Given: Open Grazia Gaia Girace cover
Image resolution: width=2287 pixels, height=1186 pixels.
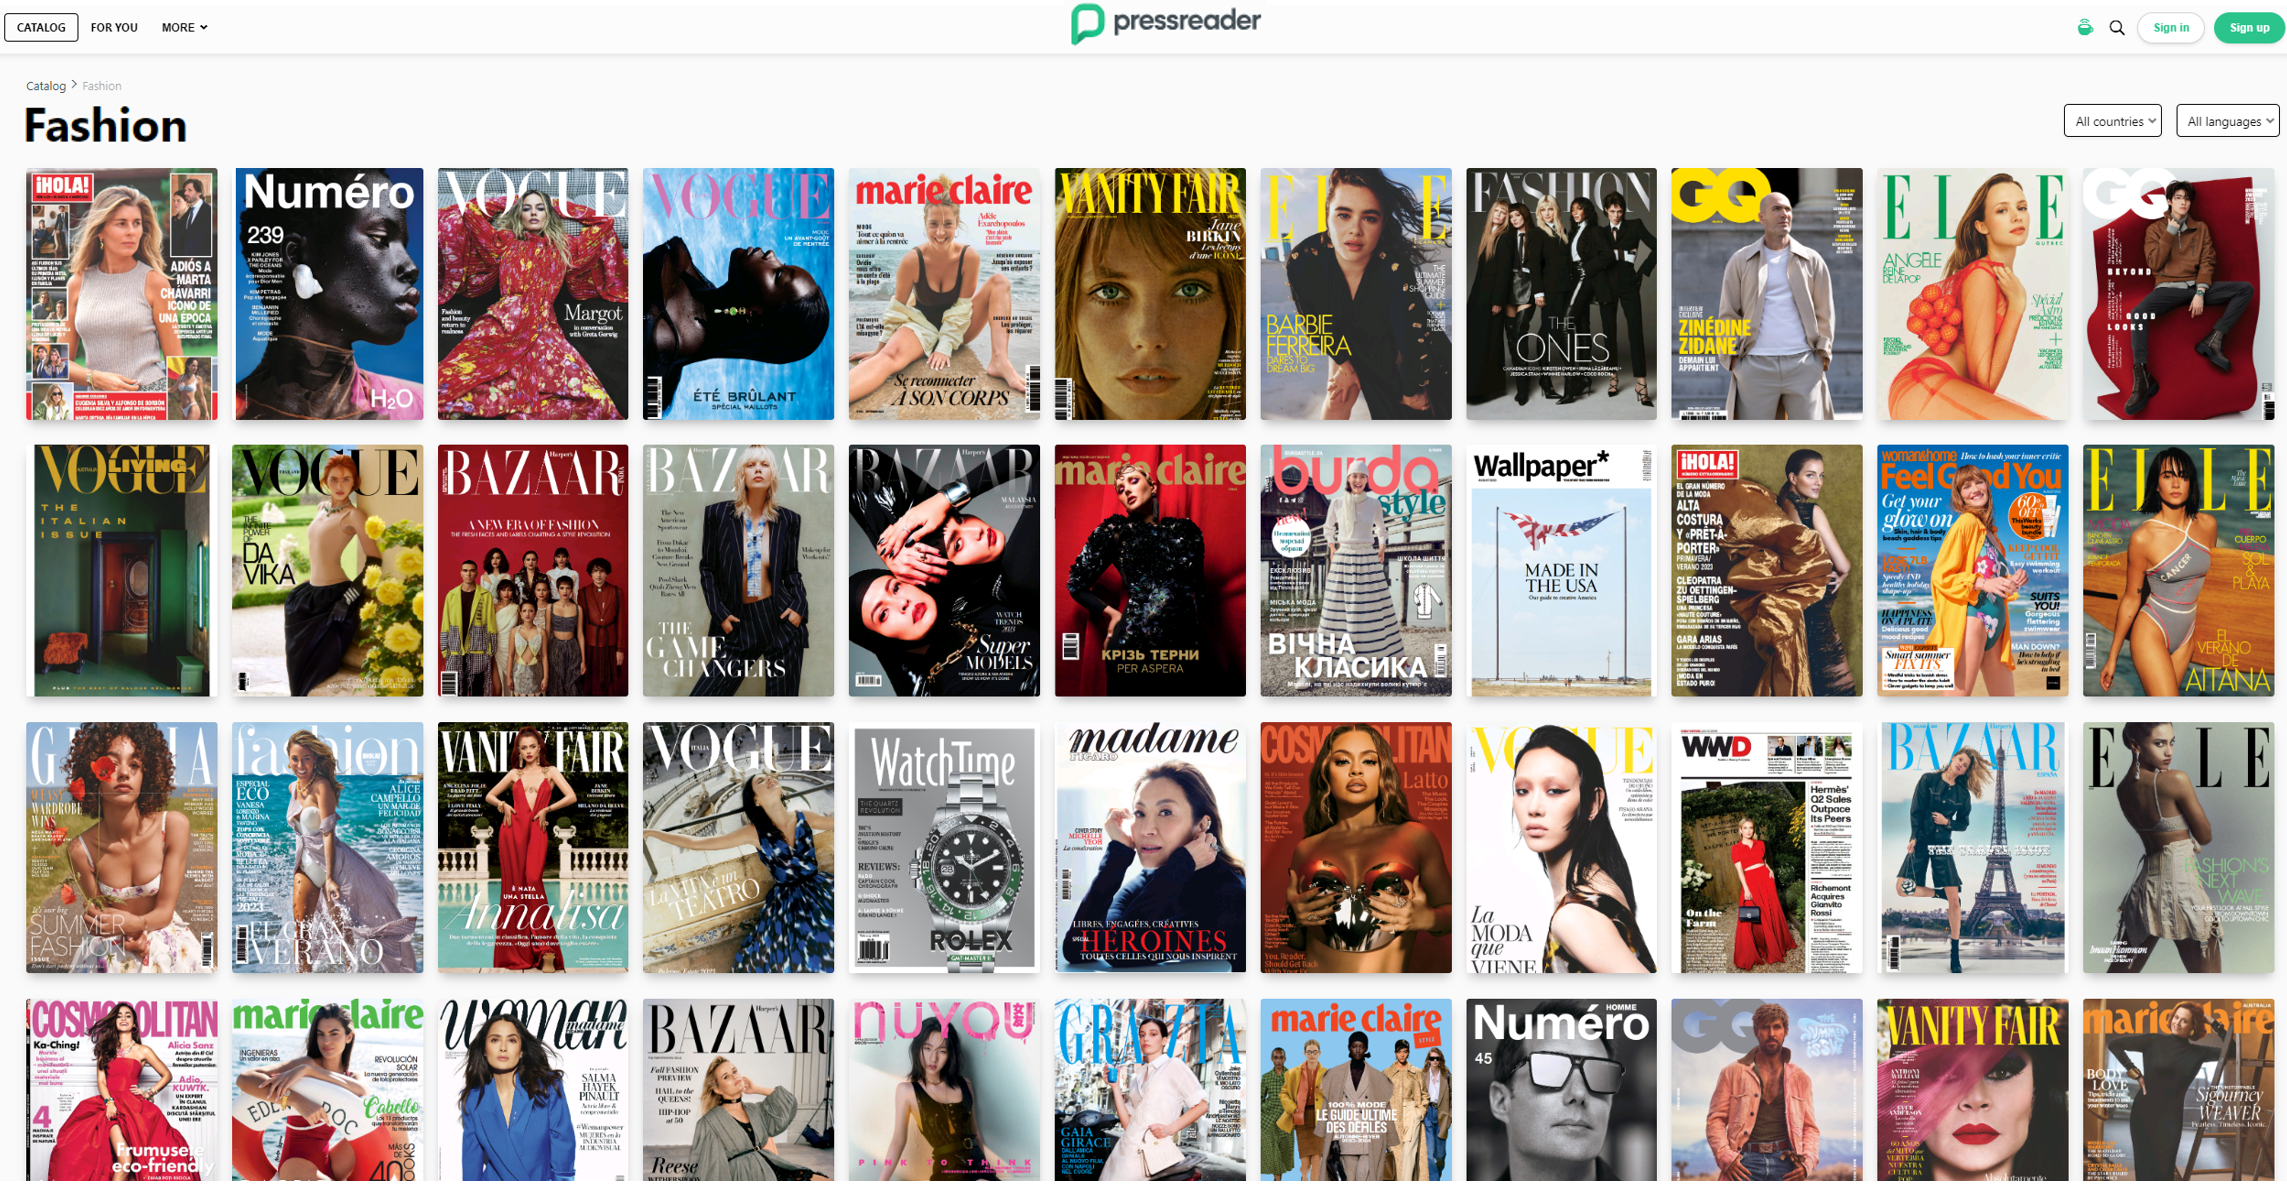Looking at the screenshot, I should 1150,1091.
